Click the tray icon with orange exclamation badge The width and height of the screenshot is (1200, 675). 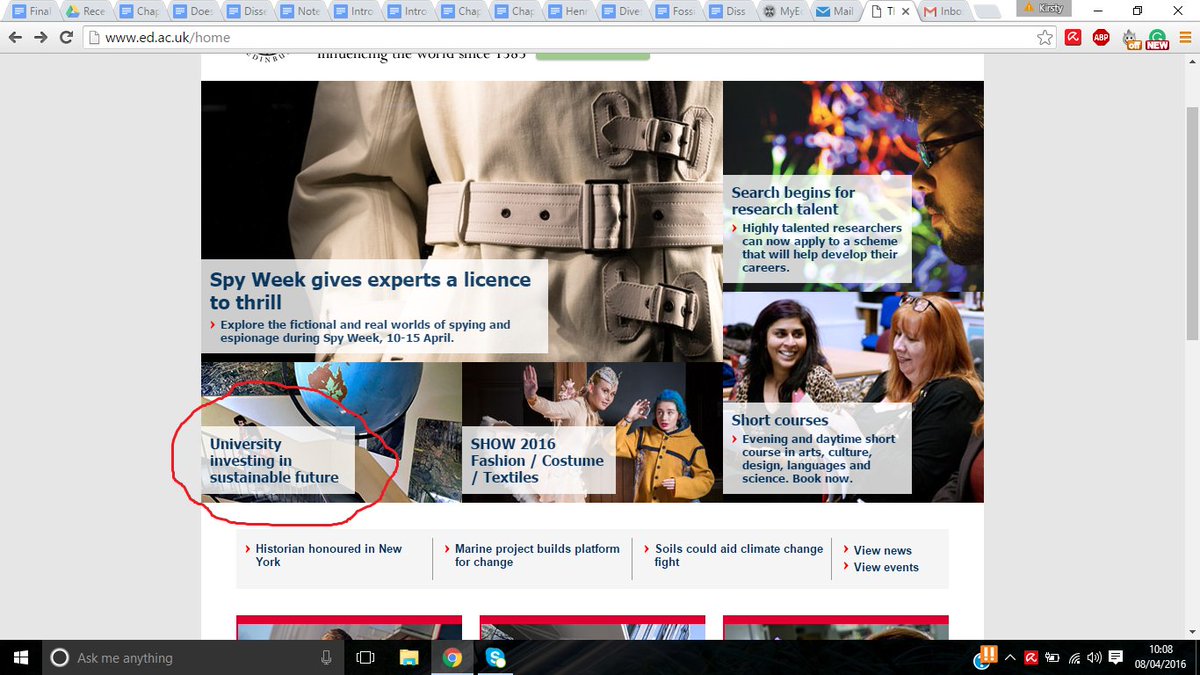(986, 656)
